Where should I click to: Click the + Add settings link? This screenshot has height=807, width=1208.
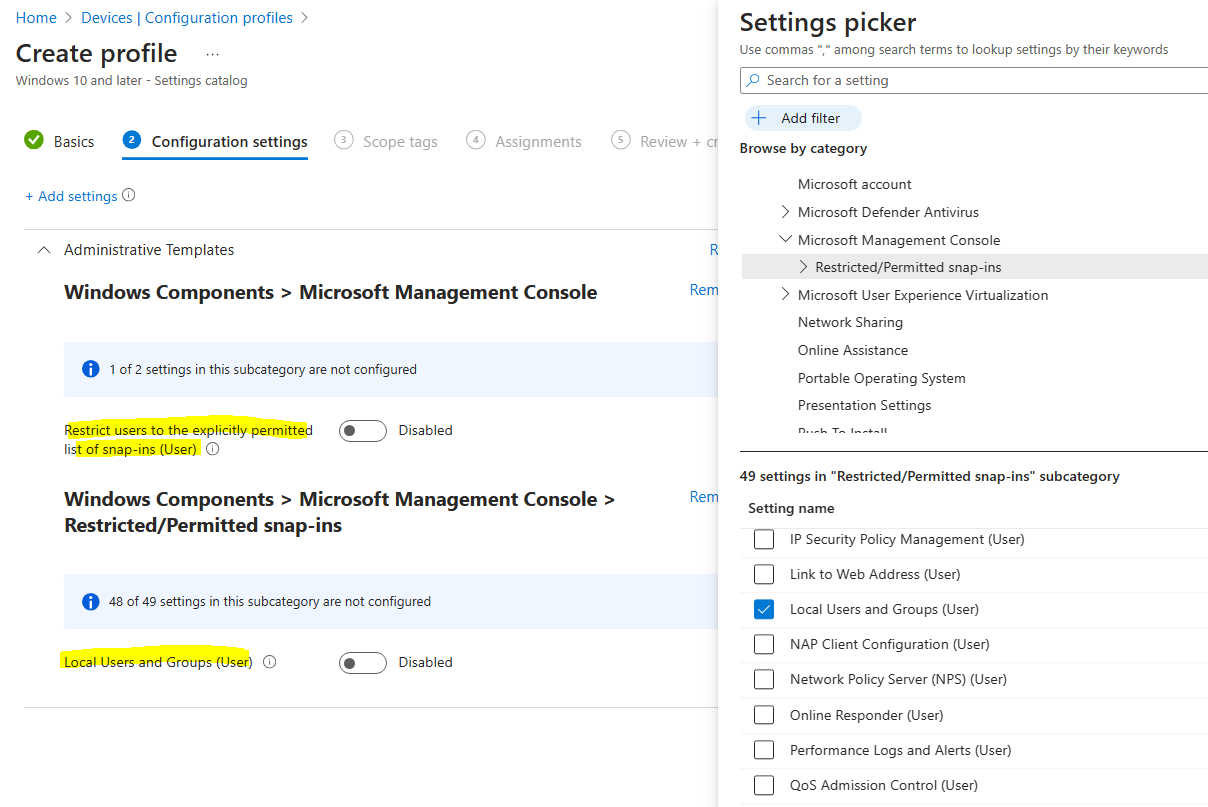[x=71, y=196]
